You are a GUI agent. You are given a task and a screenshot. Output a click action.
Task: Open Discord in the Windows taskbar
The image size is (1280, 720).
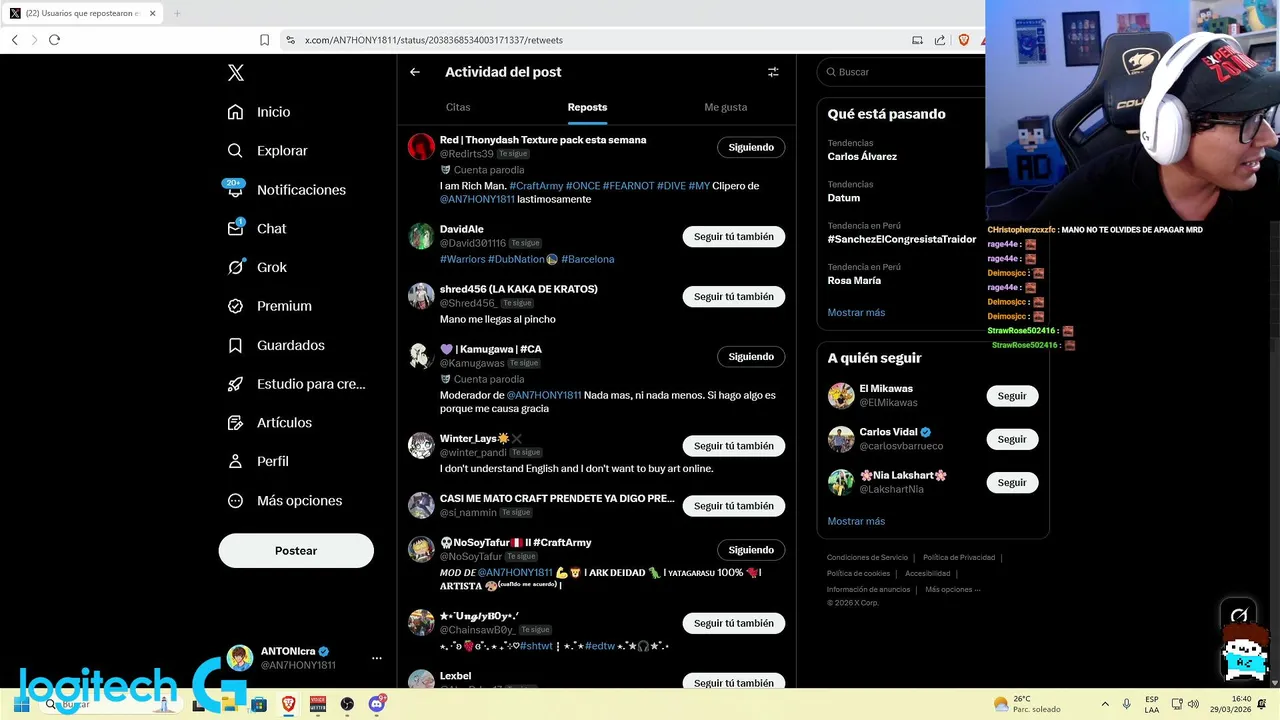[377, 704]
